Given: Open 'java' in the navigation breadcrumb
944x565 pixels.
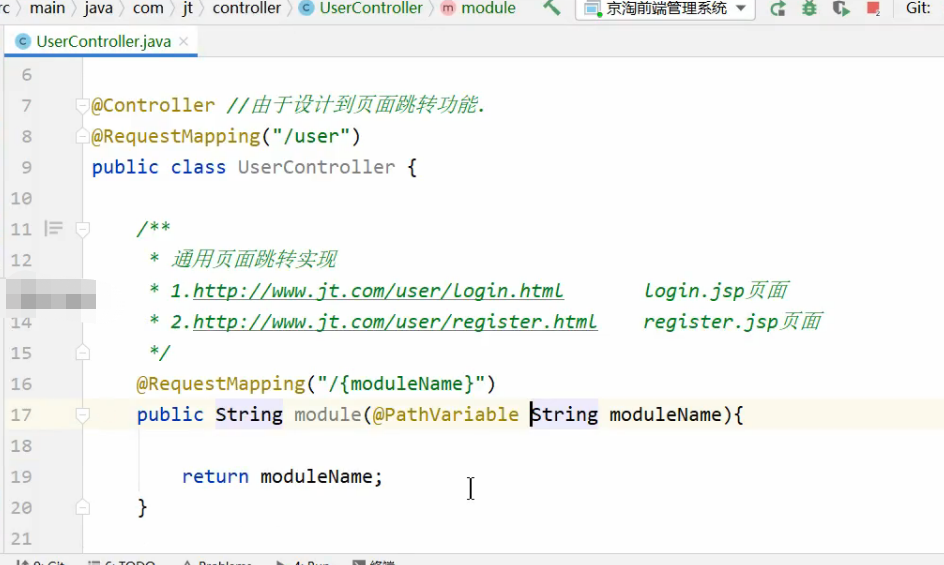Looking at the screenshot, I should point(98,8).
